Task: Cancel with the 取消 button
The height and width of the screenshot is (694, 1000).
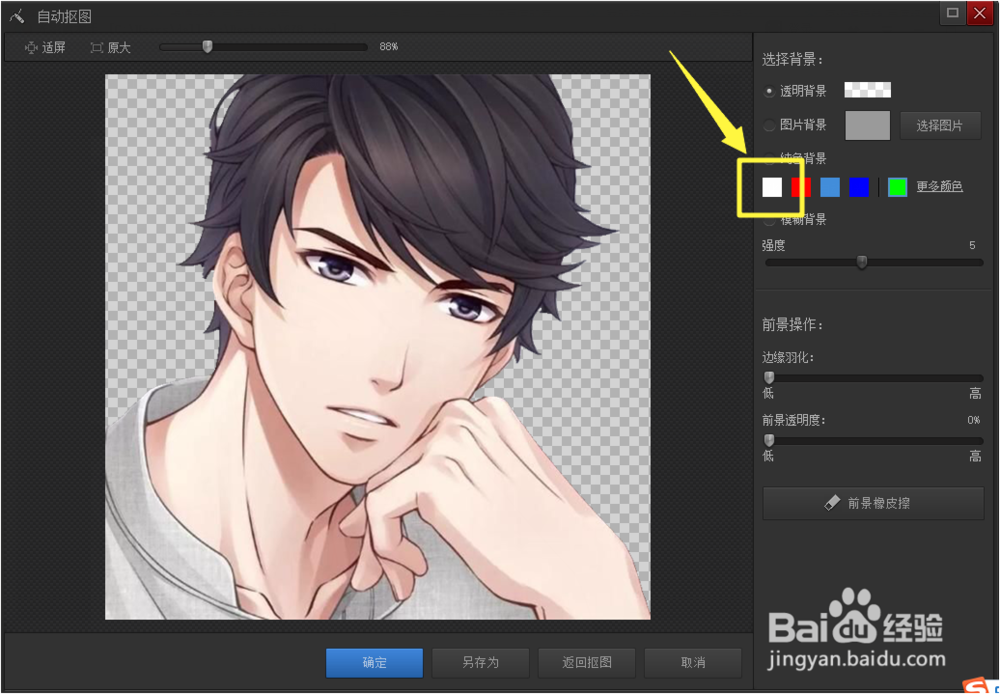Action: [x=693, y=663]
